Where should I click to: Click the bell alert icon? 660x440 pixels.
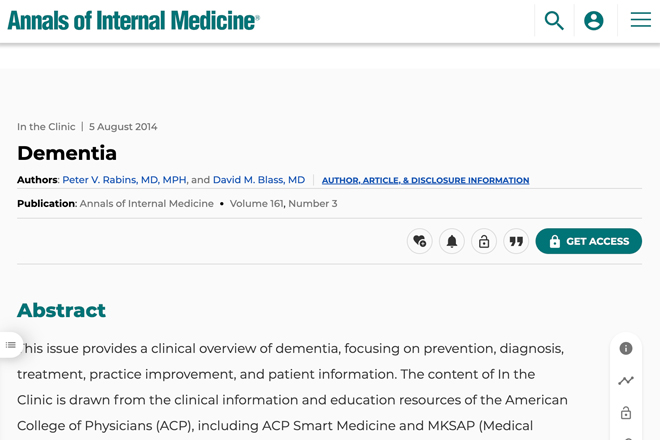click(452, 241)
